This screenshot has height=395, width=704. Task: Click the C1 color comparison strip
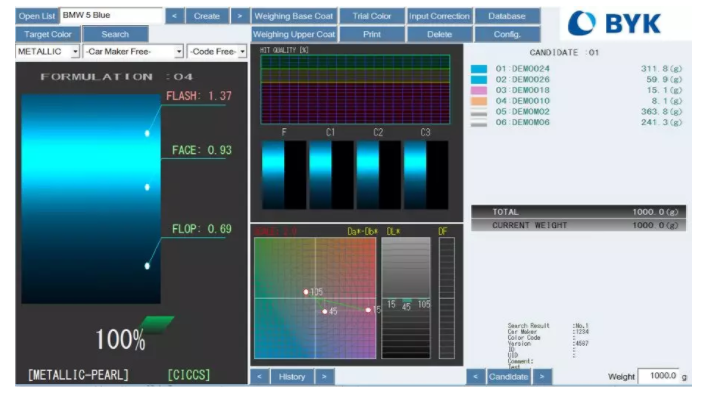tap(331, 175)
